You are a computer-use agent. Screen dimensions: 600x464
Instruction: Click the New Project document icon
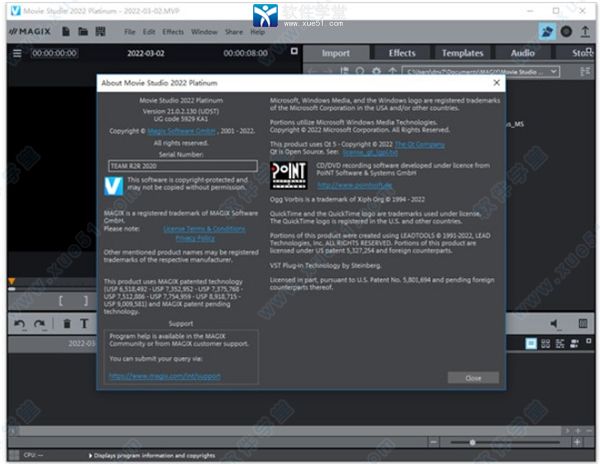click(x=66, y=31)
